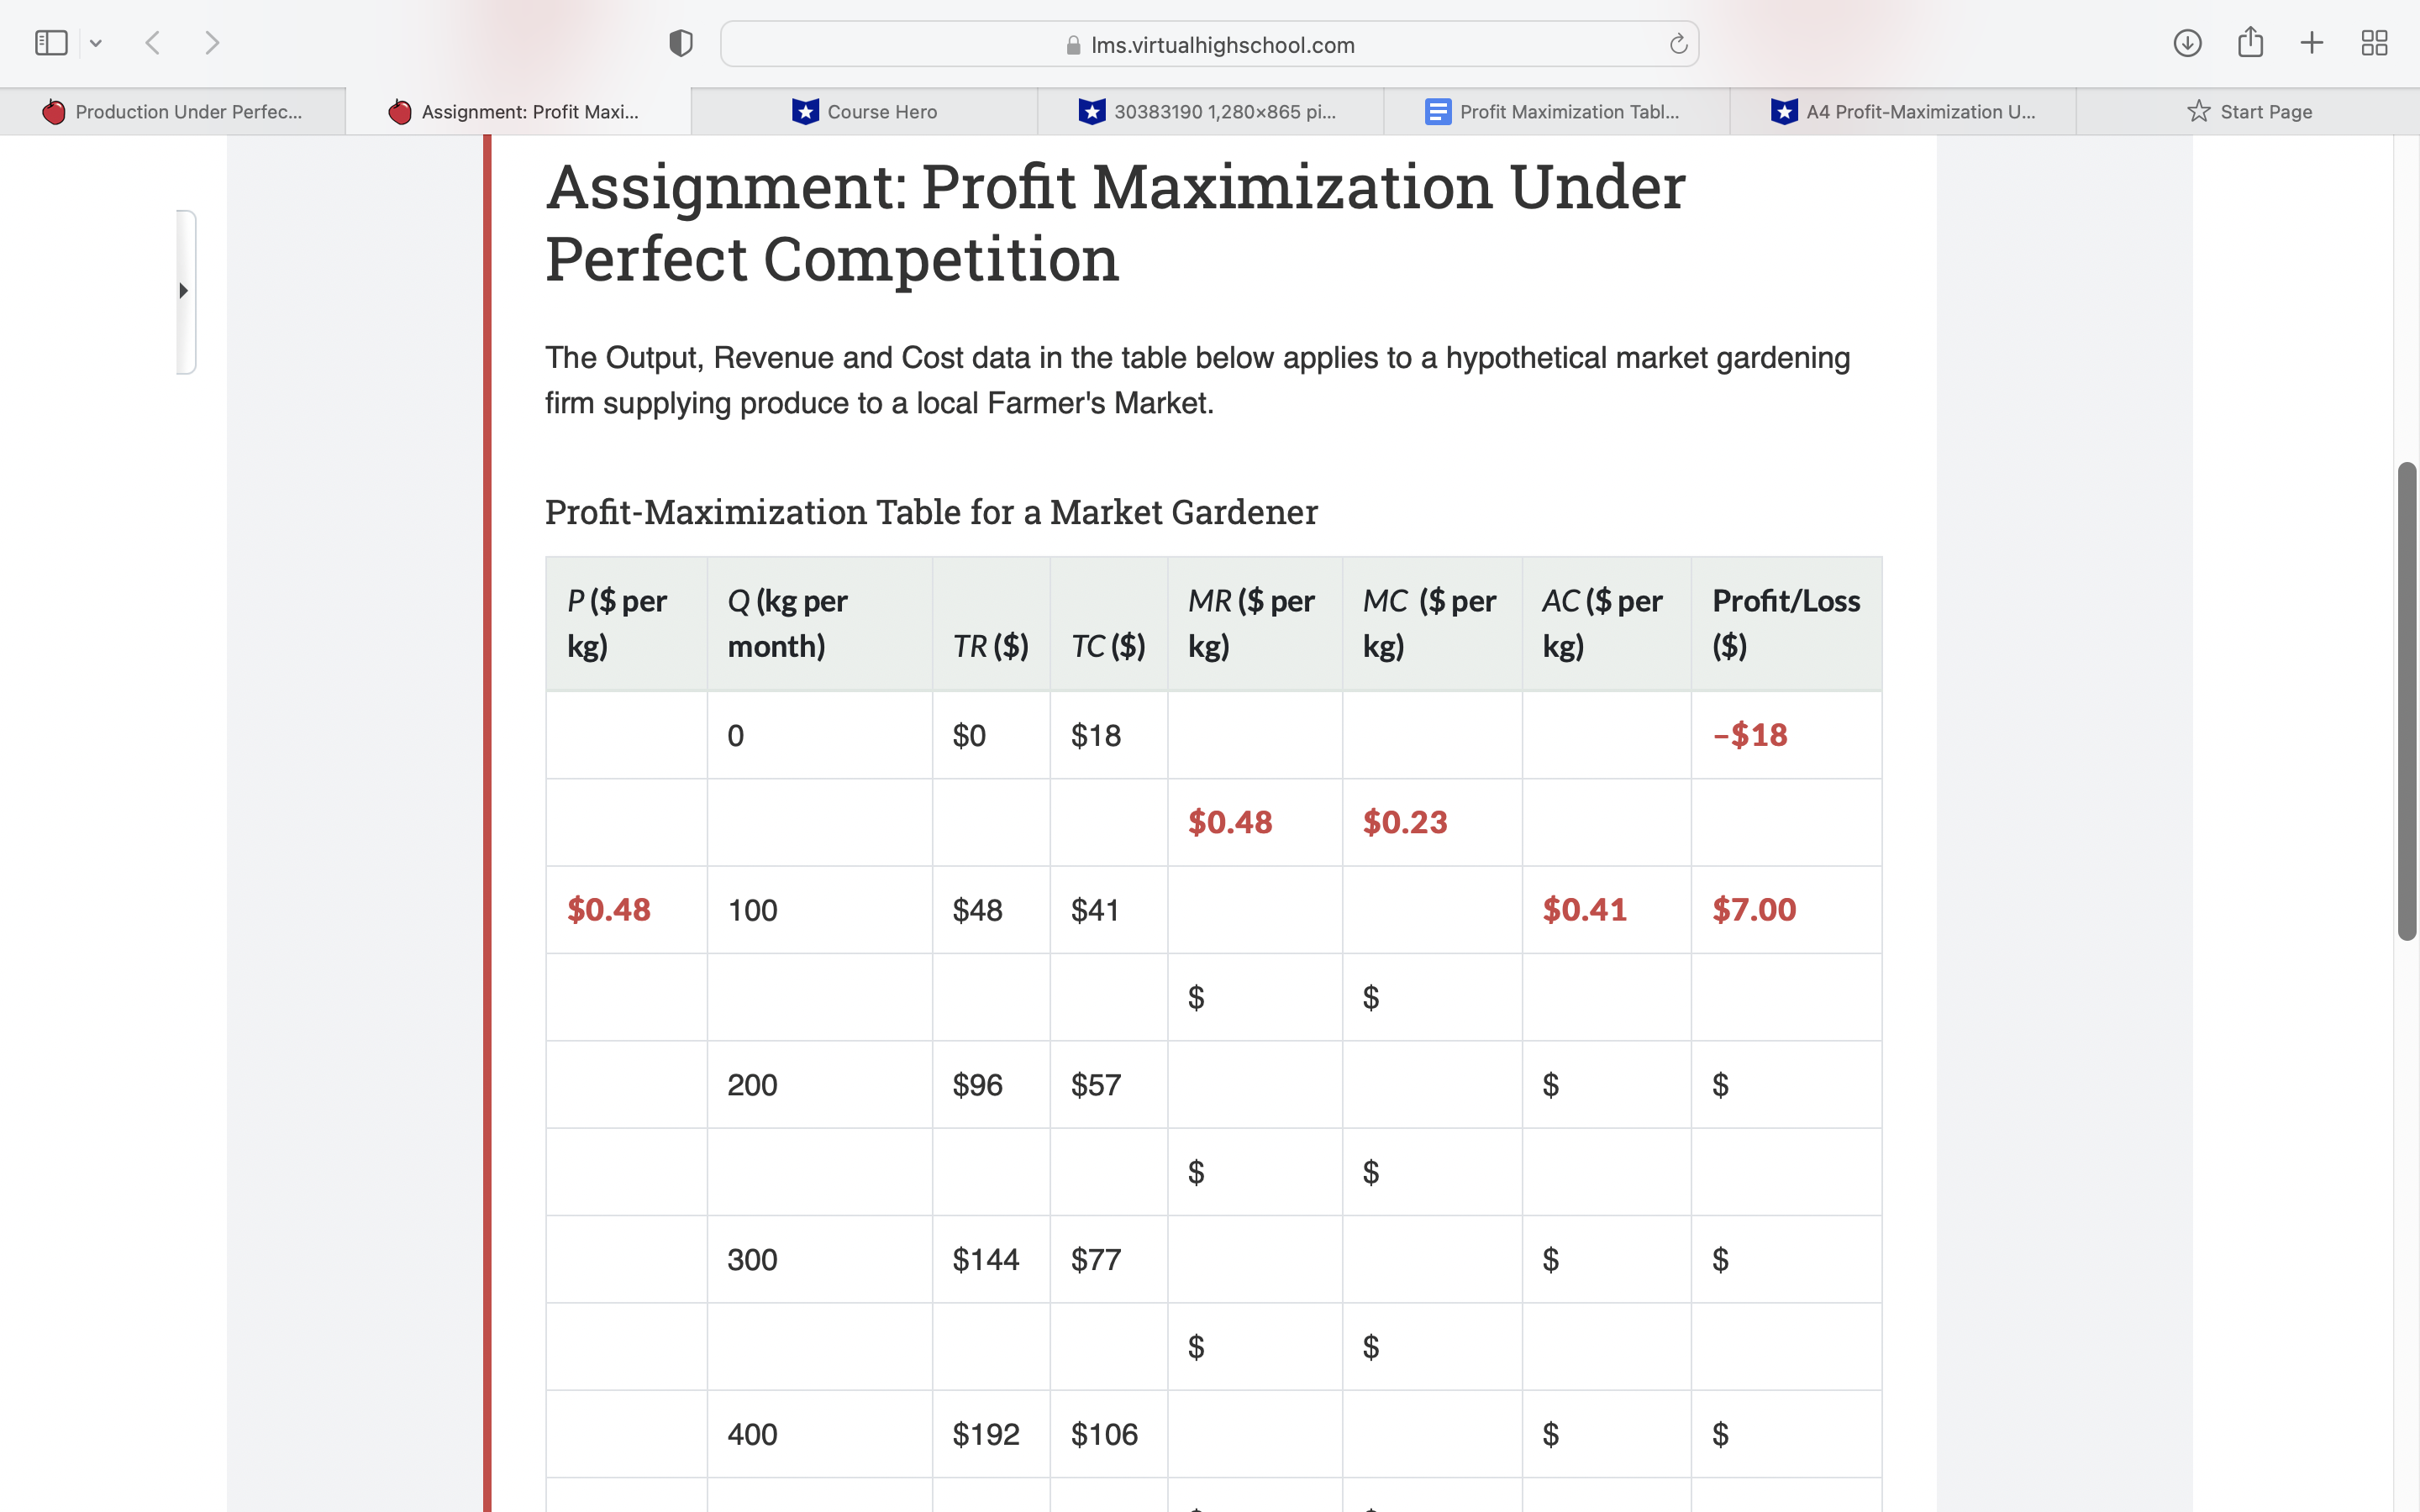Navigate back to the previous page
This screenshot has height=1512, width=2420.
pyautogui.click(x=152, y=42)
